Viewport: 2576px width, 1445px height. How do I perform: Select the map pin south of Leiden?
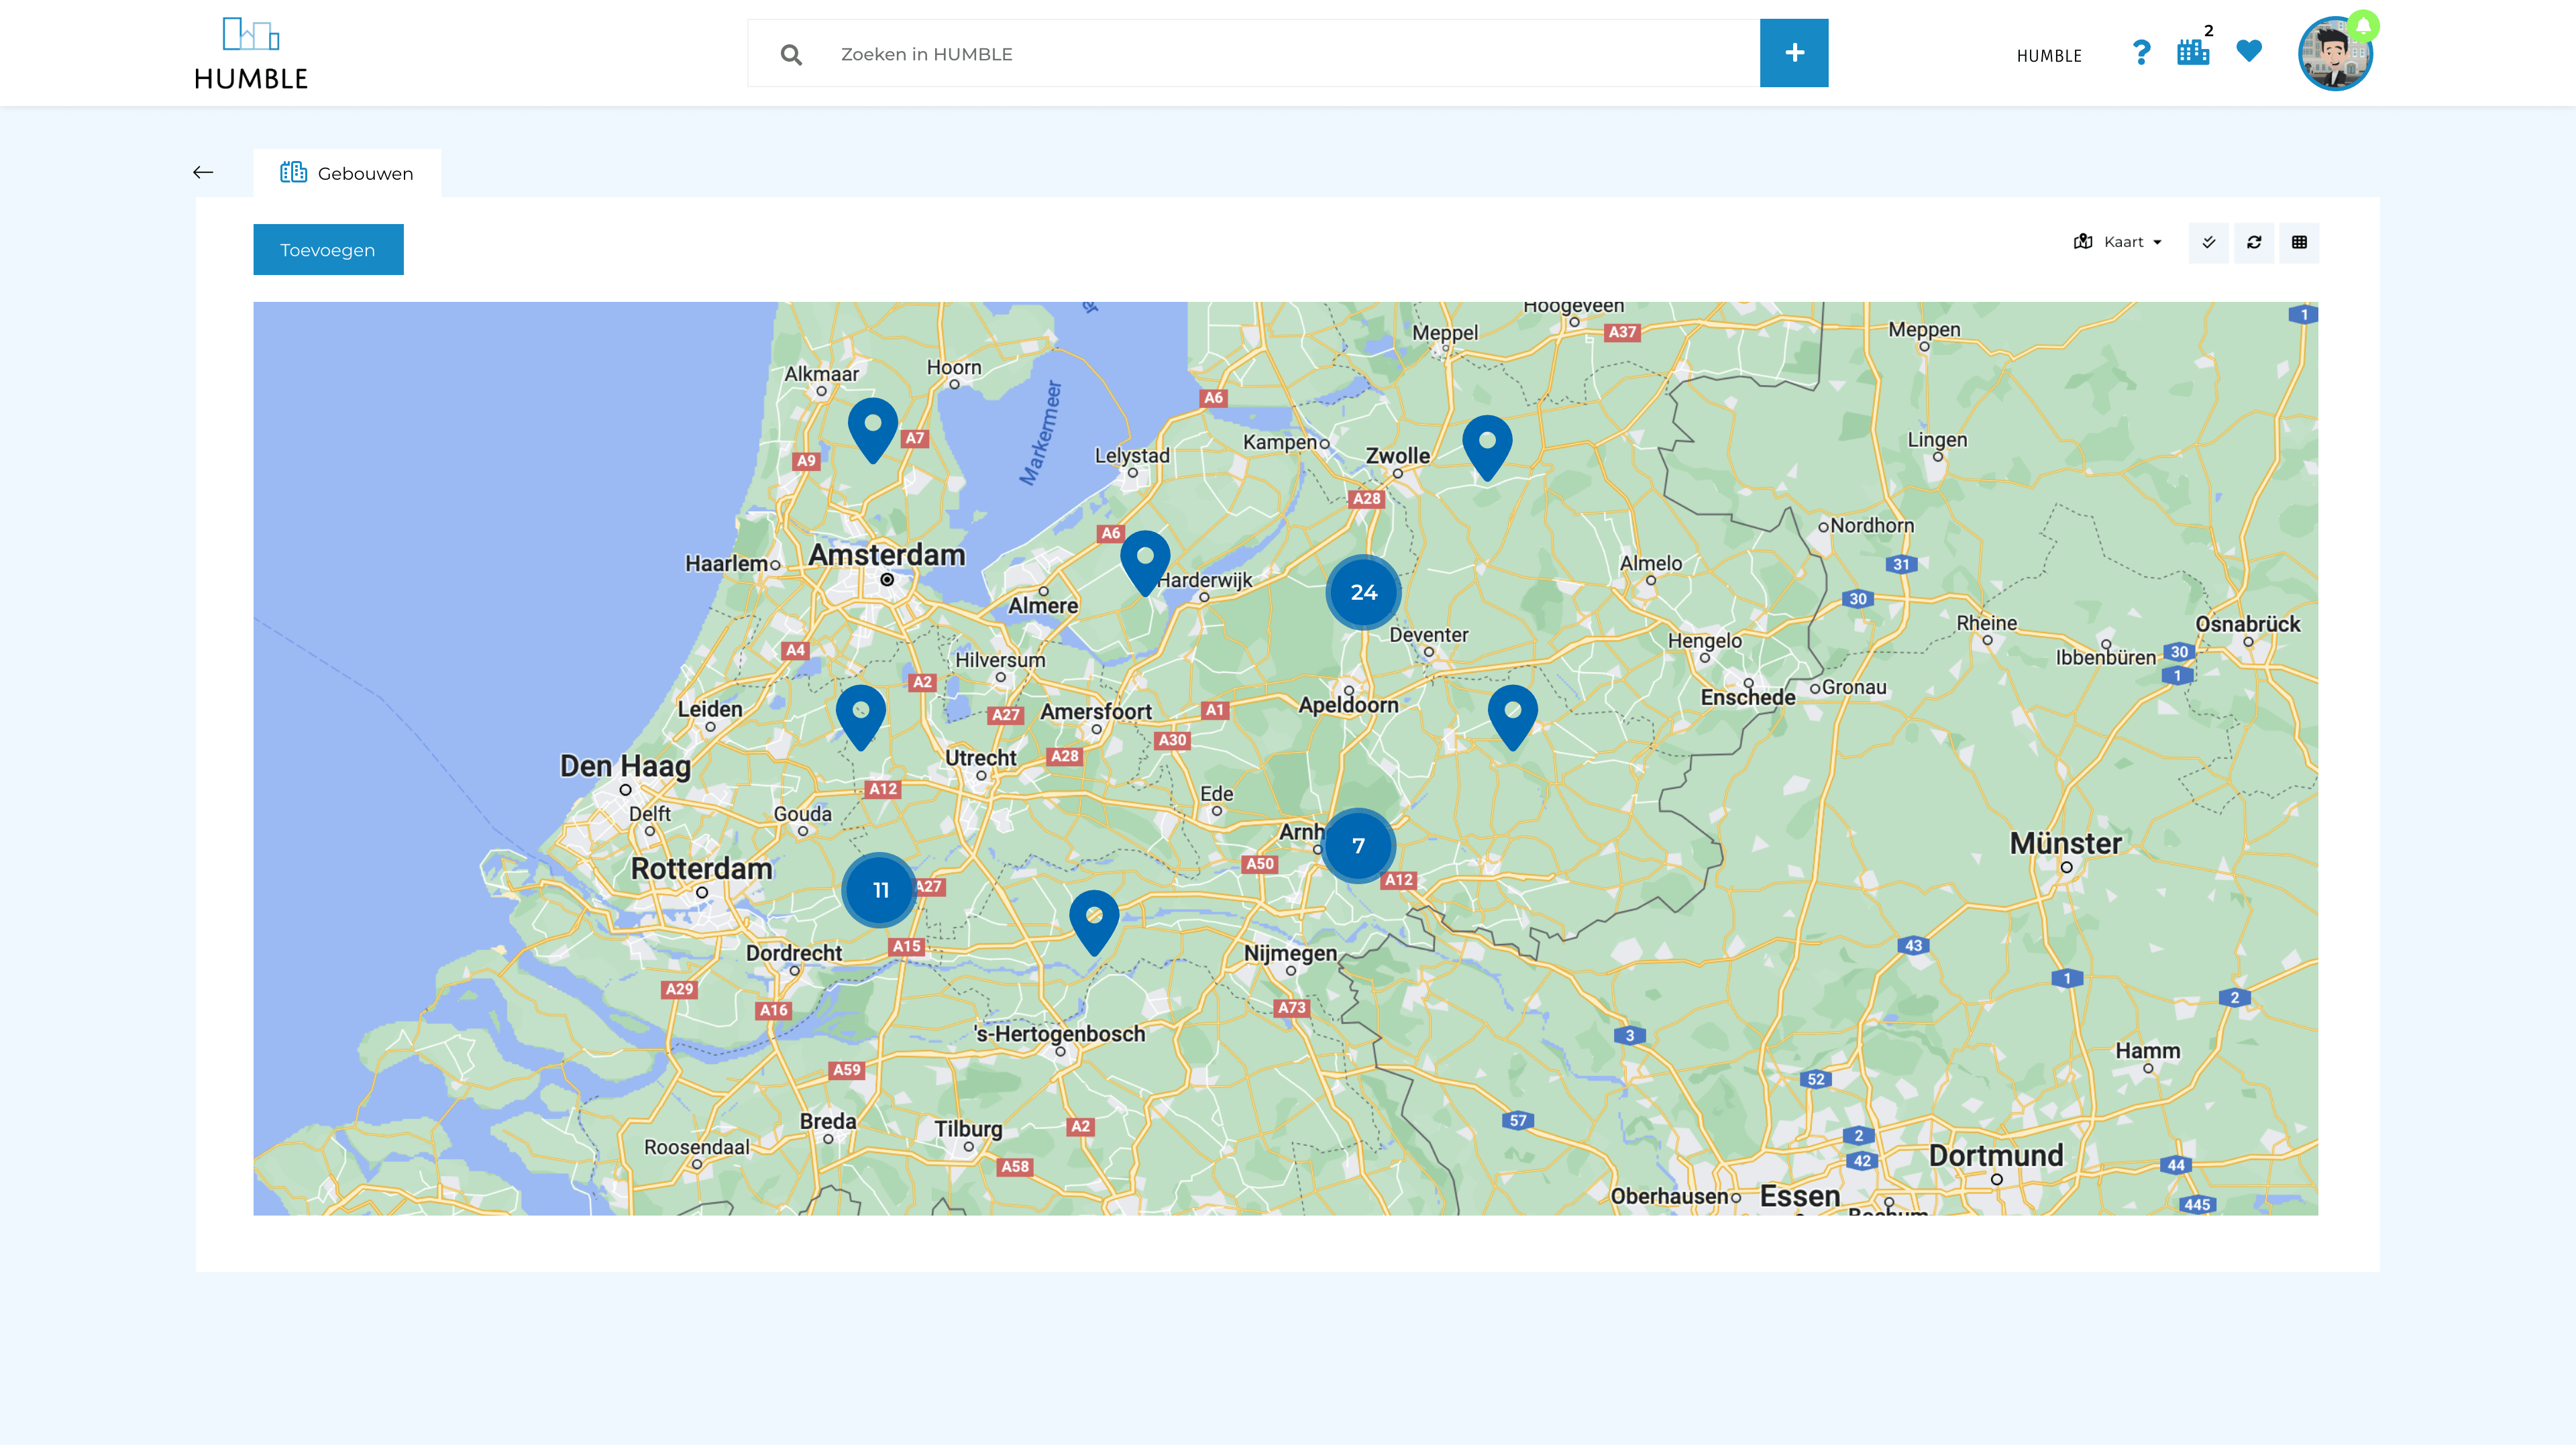[861, 718]
